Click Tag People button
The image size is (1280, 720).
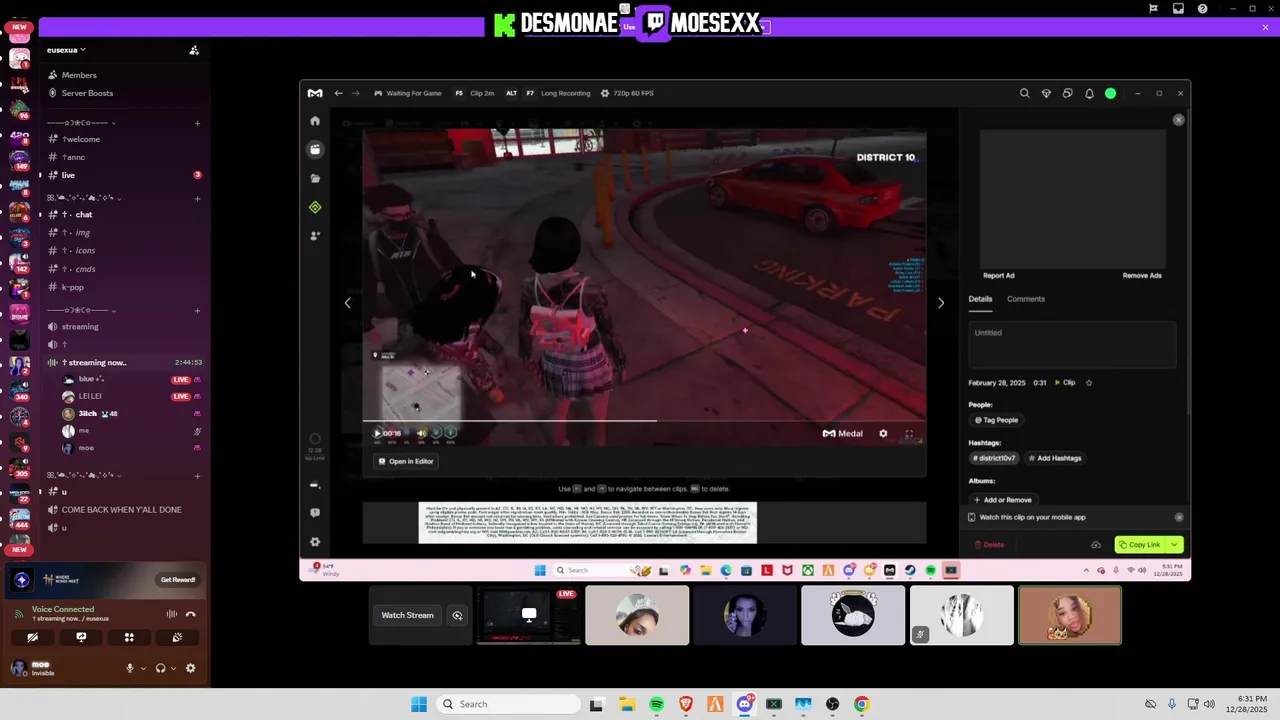coord(996,420)
